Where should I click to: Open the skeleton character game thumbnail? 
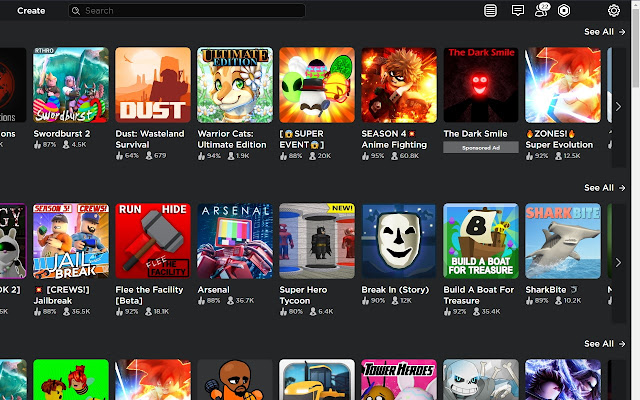(481, 380)
